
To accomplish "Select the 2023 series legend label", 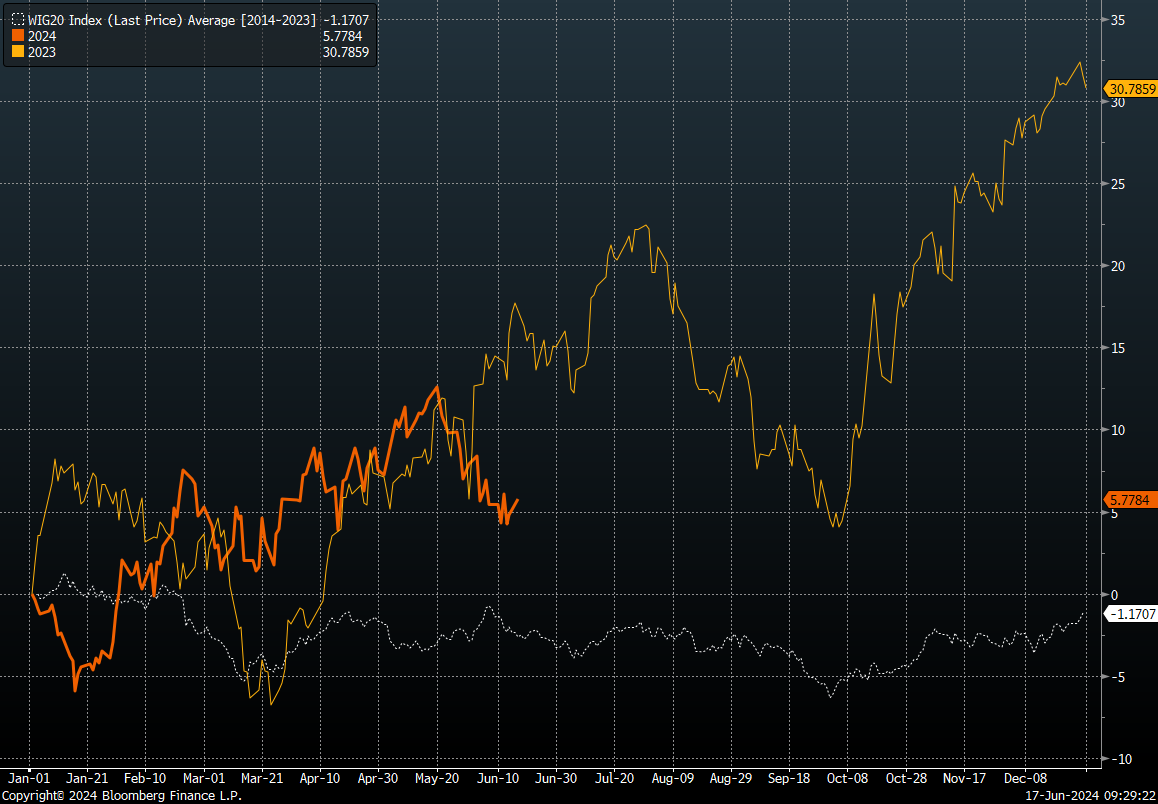I will [42, 51].
